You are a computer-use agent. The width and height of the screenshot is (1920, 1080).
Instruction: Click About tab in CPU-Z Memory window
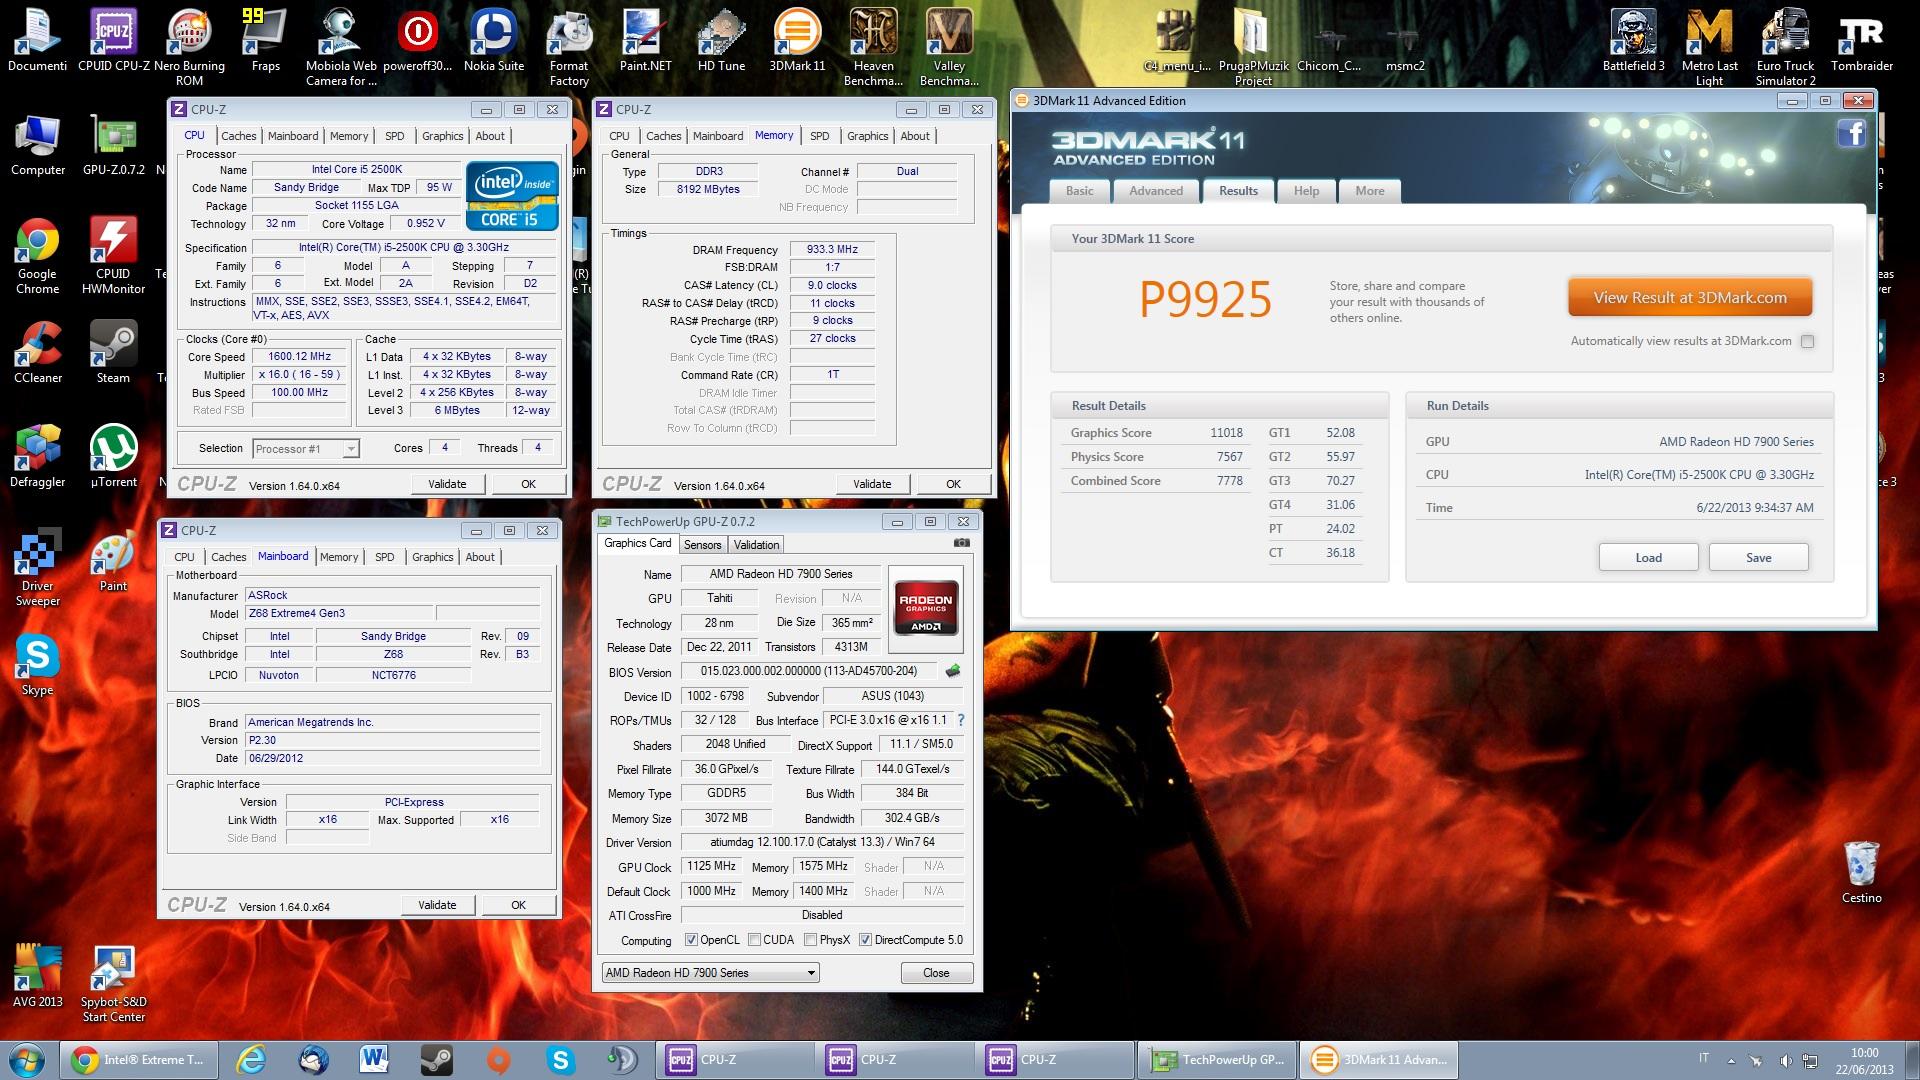point(915,136)
